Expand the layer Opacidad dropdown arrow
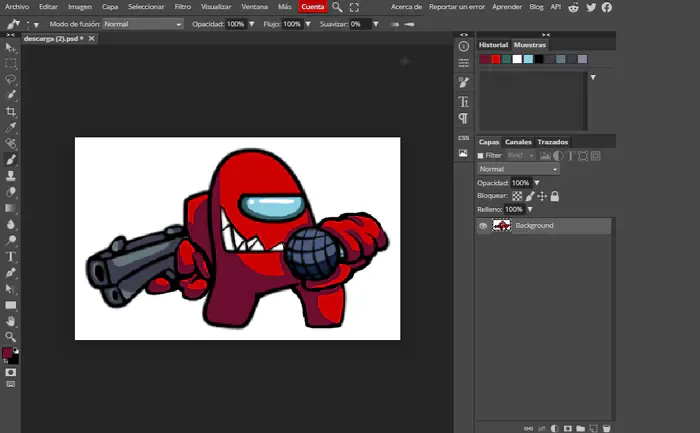This screenshot has height=433, width=700. 537,183
